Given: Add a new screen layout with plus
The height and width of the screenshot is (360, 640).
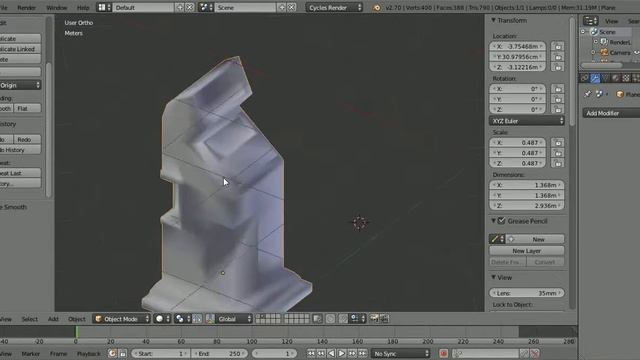Looking at the screenshot, I should (180, 7).
